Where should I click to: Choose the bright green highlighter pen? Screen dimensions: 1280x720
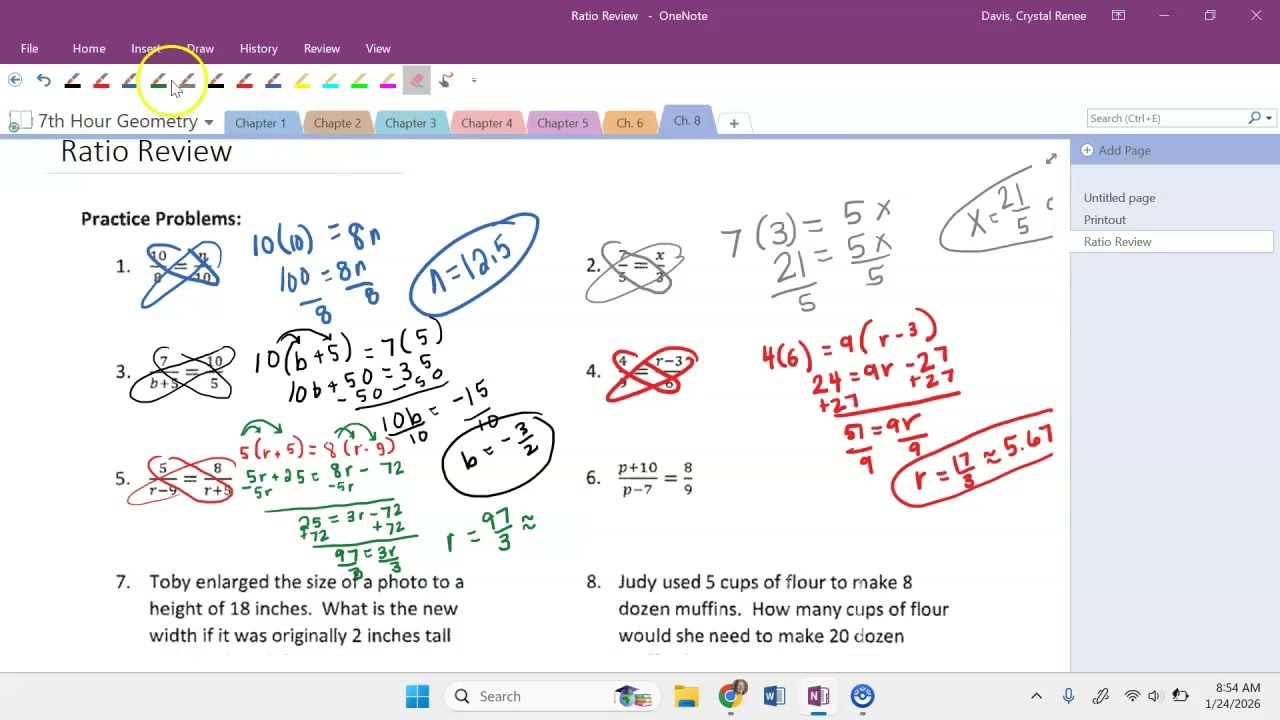coord(359,81)
